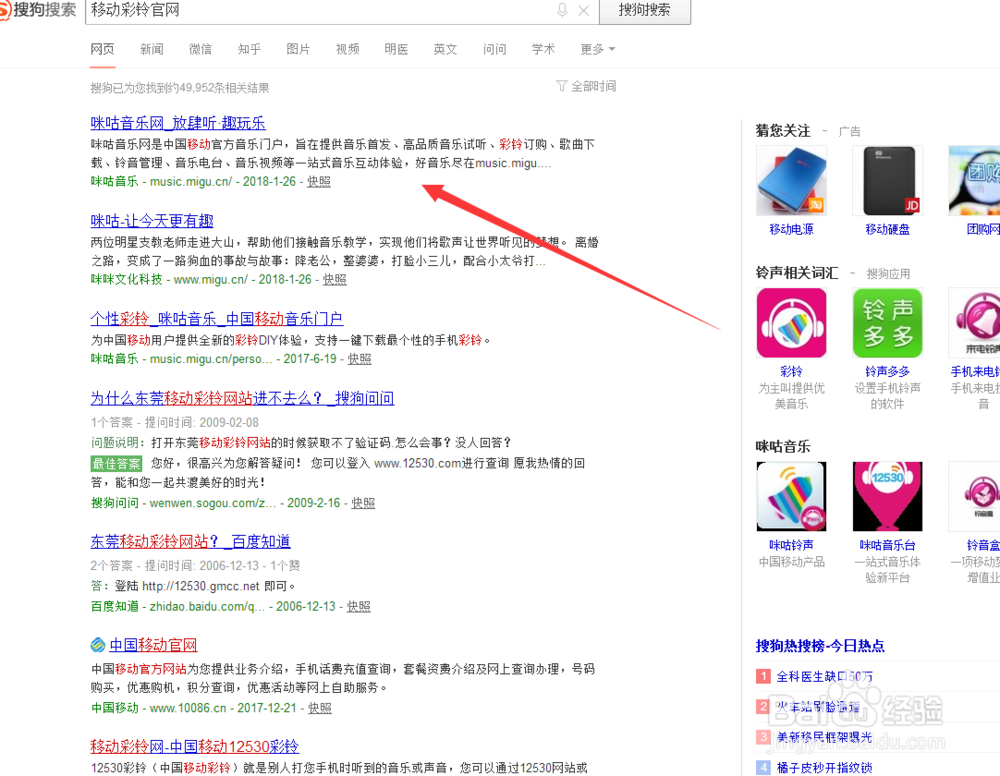
Task: Open result 咪咕音乐网_放肆听·趣玩乐
Action: pyautogui.click(x=178, y=123)
